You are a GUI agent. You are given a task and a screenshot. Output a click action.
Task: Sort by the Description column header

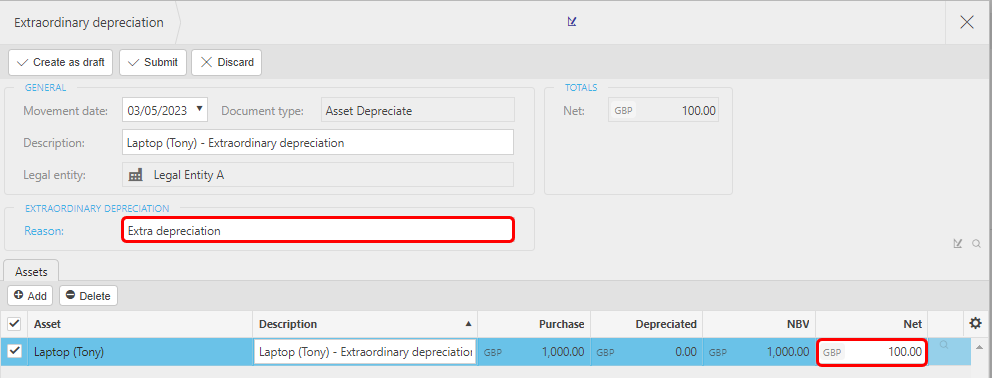point(365,324)
